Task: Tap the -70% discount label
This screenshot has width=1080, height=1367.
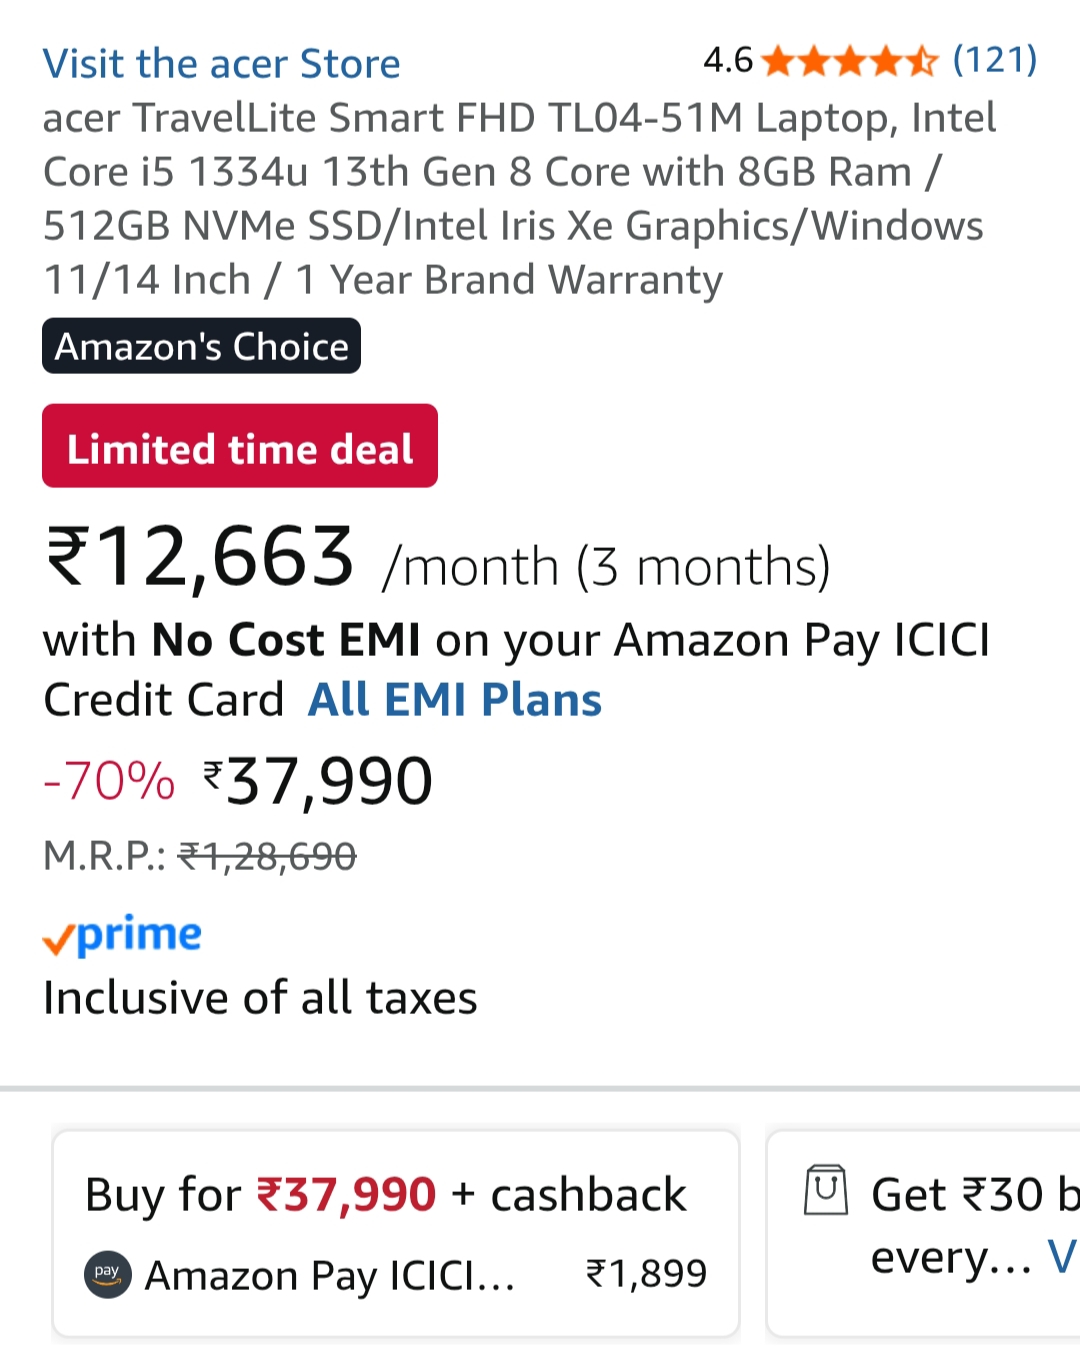Action: point(109,781)
